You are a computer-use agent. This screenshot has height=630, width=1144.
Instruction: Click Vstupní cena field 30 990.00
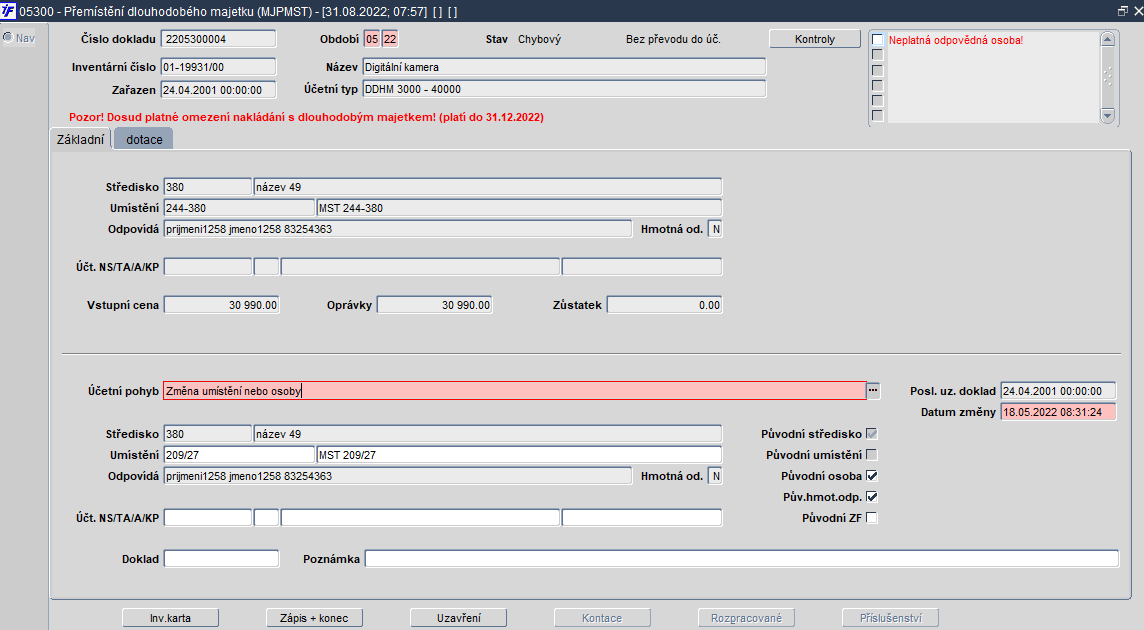221,305
